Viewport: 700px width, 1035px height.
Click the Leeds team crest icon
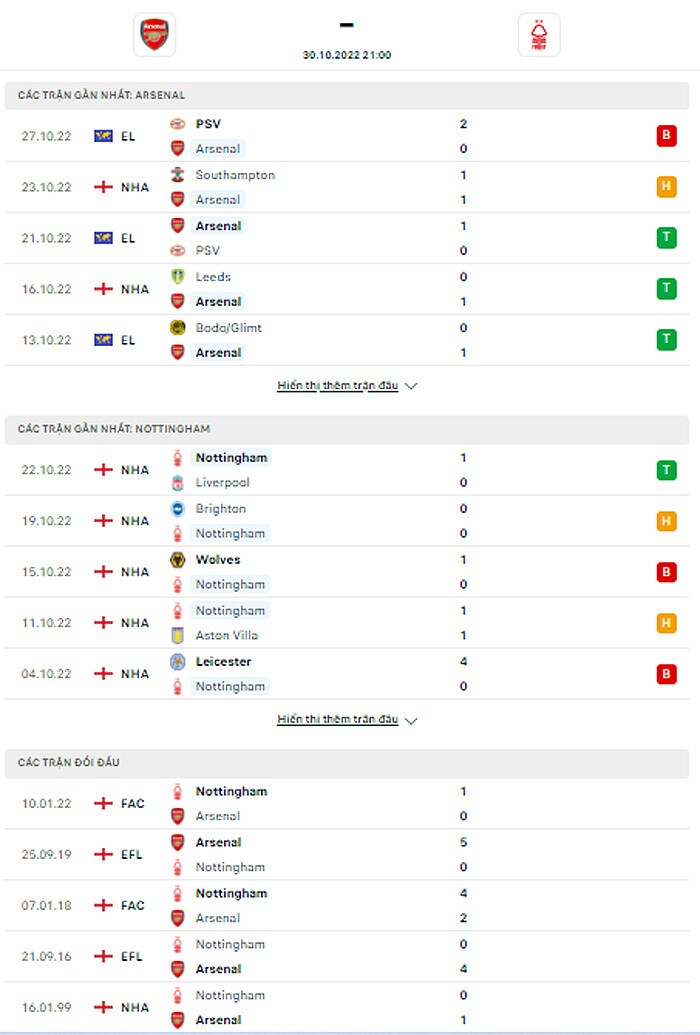178,277
